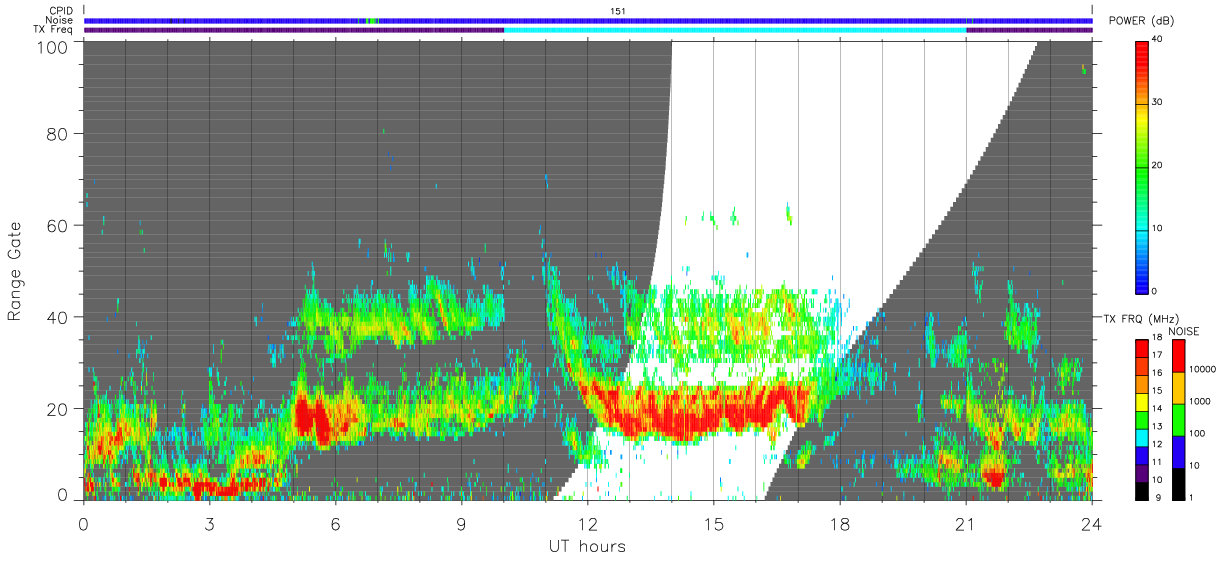Viewport: 1228px width, 567px height.
Task: Click the 'POWER (dB)' label
Action: click(x=1141, y=21)
